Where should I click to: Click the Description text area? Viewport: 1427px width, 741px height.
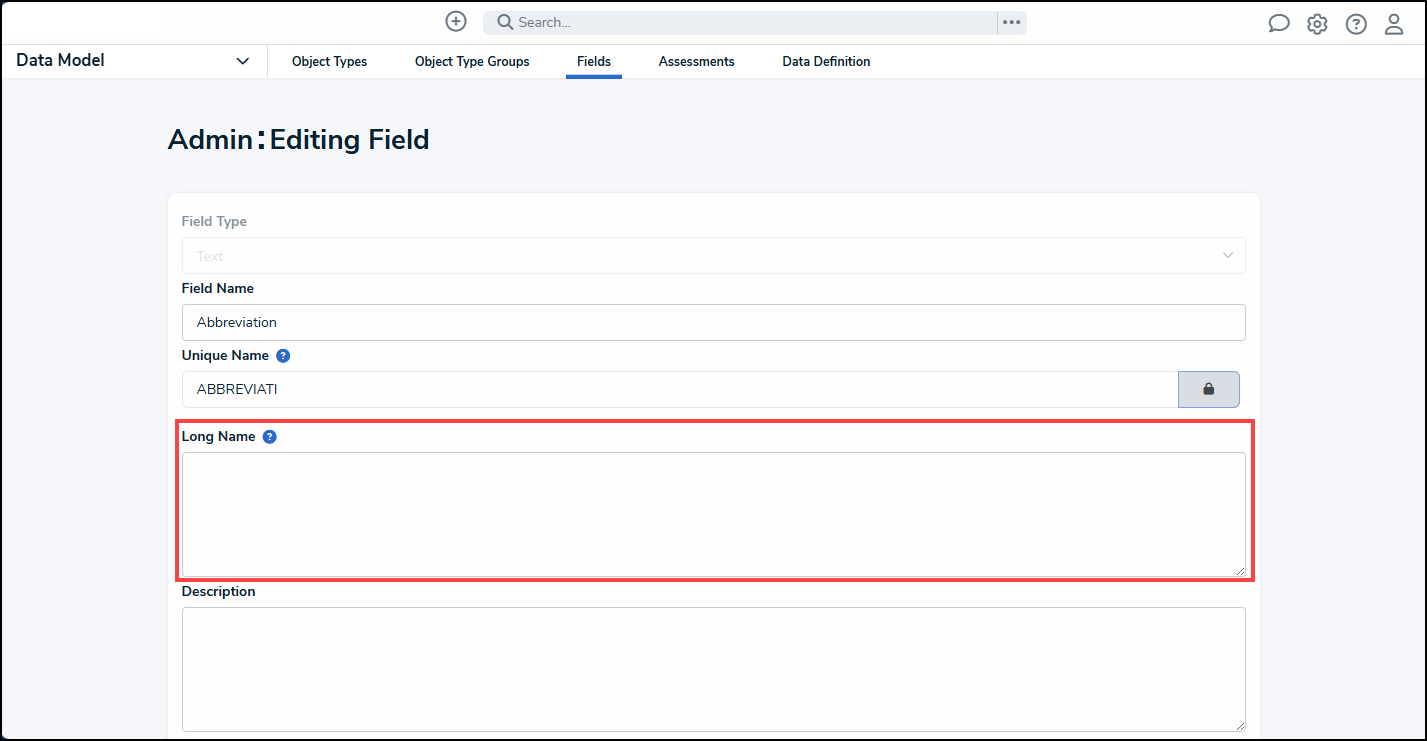pyautogui.click(x=712, y=668)
